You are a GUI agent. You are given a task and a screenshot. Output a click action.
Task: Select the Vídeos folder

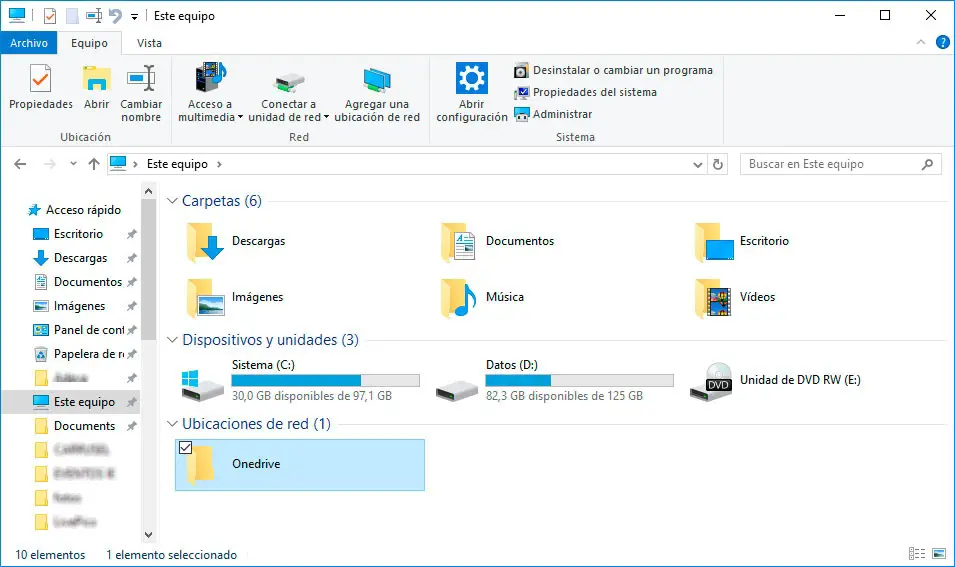(x=736, y=298)
